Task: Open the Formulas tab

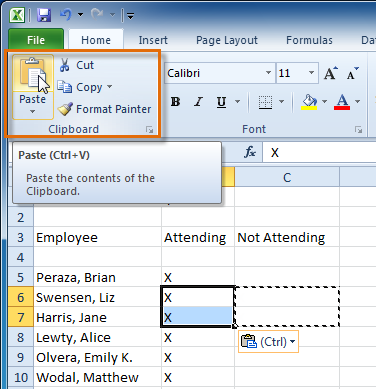Action: (309, 40)
